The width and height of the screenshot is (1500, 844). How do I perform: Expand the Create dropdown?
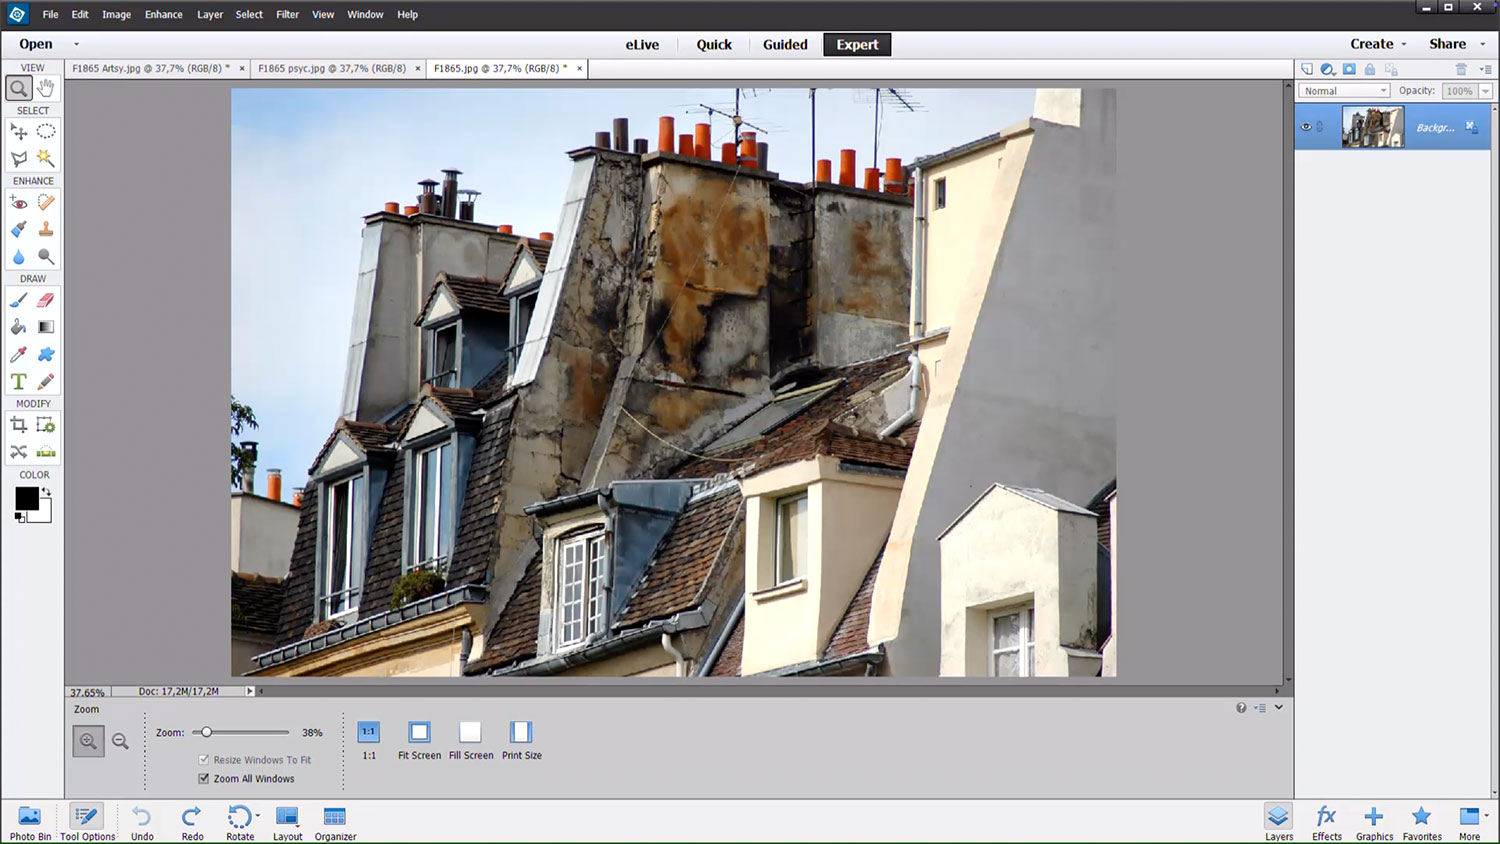pyautogui.click(x=1378, y=44)
